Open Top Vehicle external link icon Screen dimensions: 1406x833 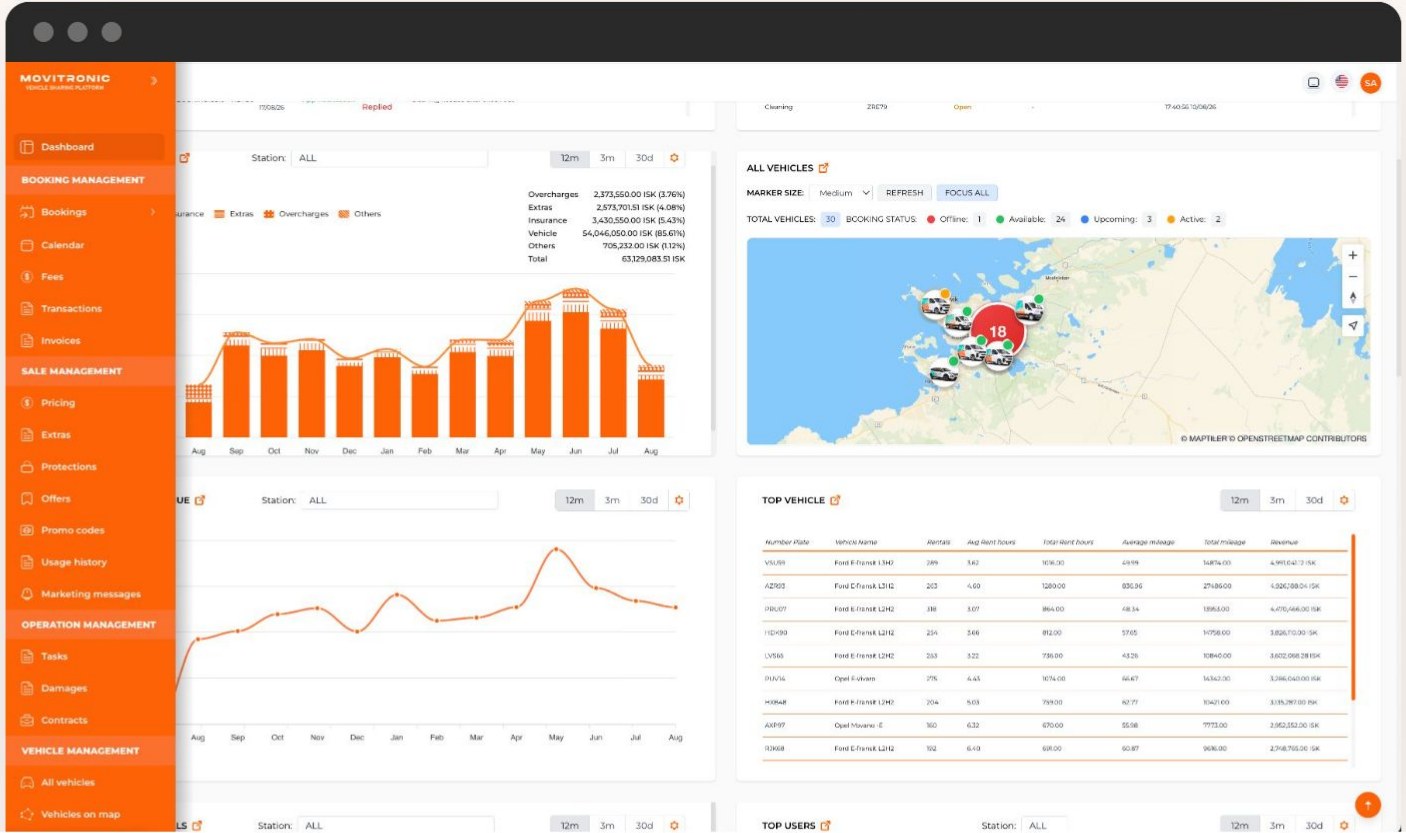[x=835, y=500]
